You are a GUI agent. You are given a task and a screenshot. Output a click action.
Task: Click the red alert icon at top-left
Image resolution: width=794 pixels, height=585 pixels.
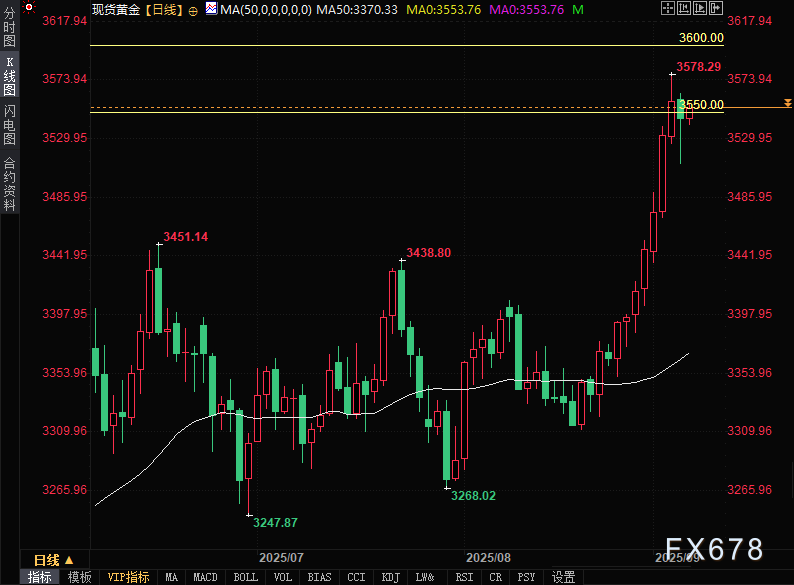tap(29, 9)
